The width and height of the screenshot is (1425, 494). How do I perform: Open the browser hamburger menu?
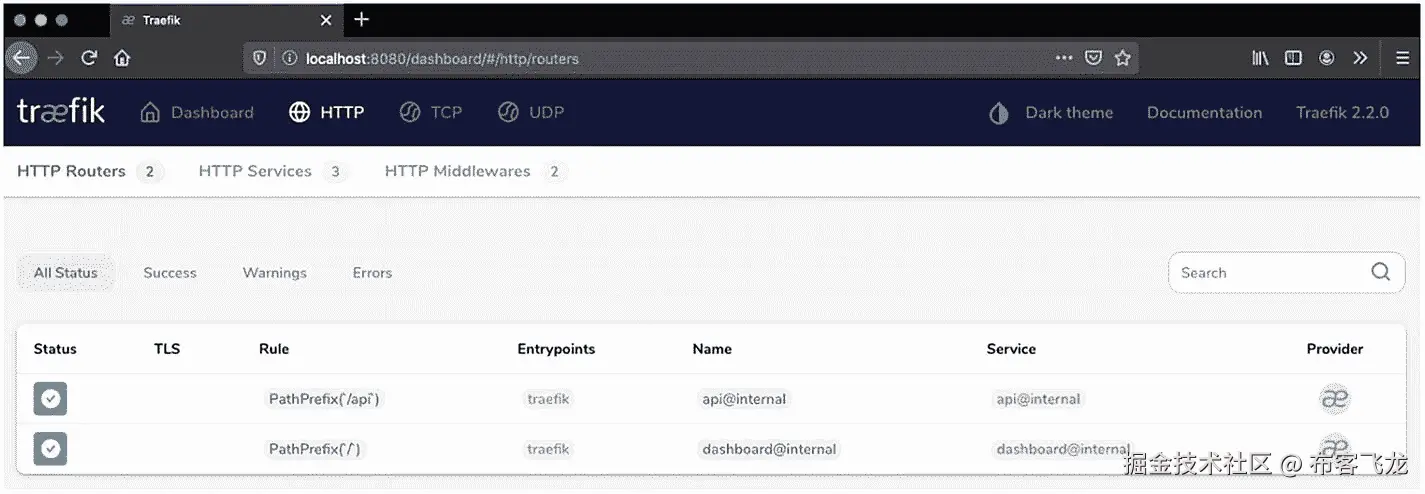tap(1403, 58)
